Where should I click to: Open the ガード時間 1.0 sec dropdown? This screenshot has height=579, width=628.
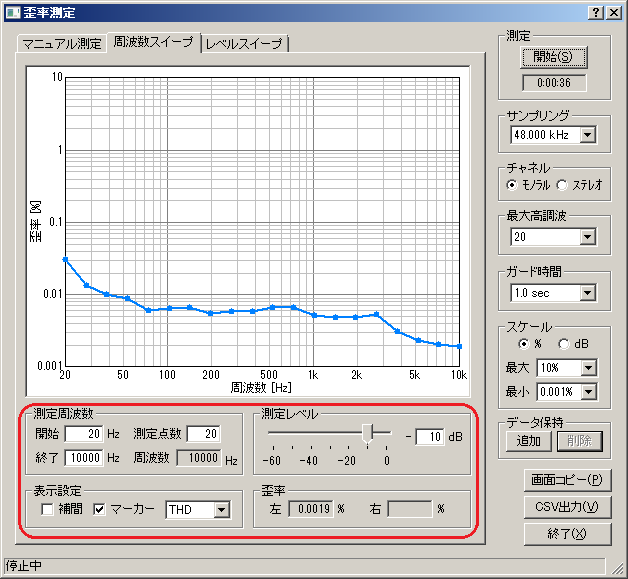pyautogui.click(x=588, y=293)
